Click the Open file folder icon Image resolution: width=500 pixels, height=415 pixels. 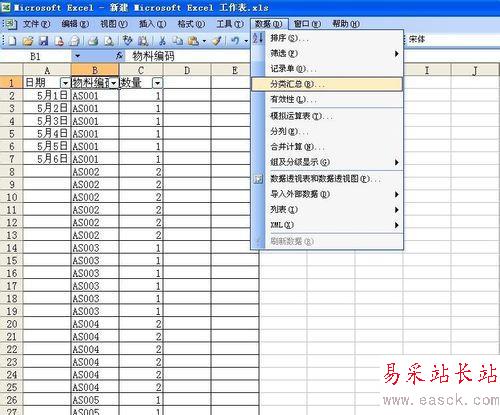click(28, 41)
